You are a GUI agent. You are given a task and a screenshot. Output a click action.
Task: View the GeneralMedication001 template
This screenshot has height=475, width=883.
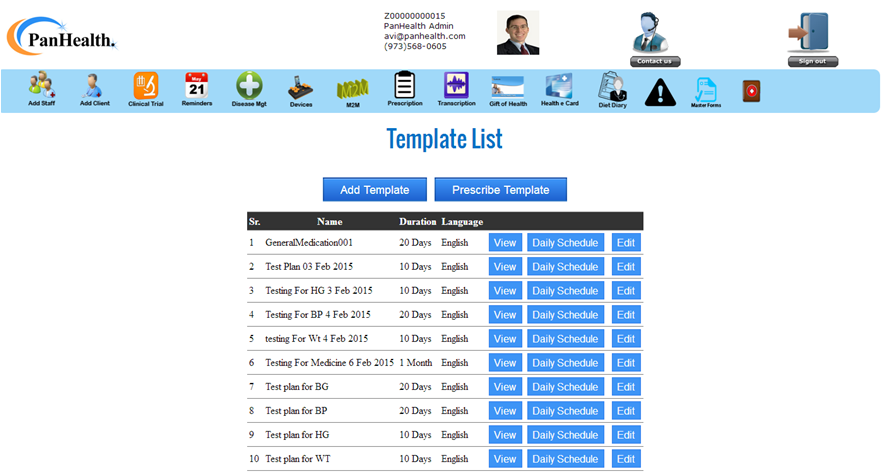(505, 243)
